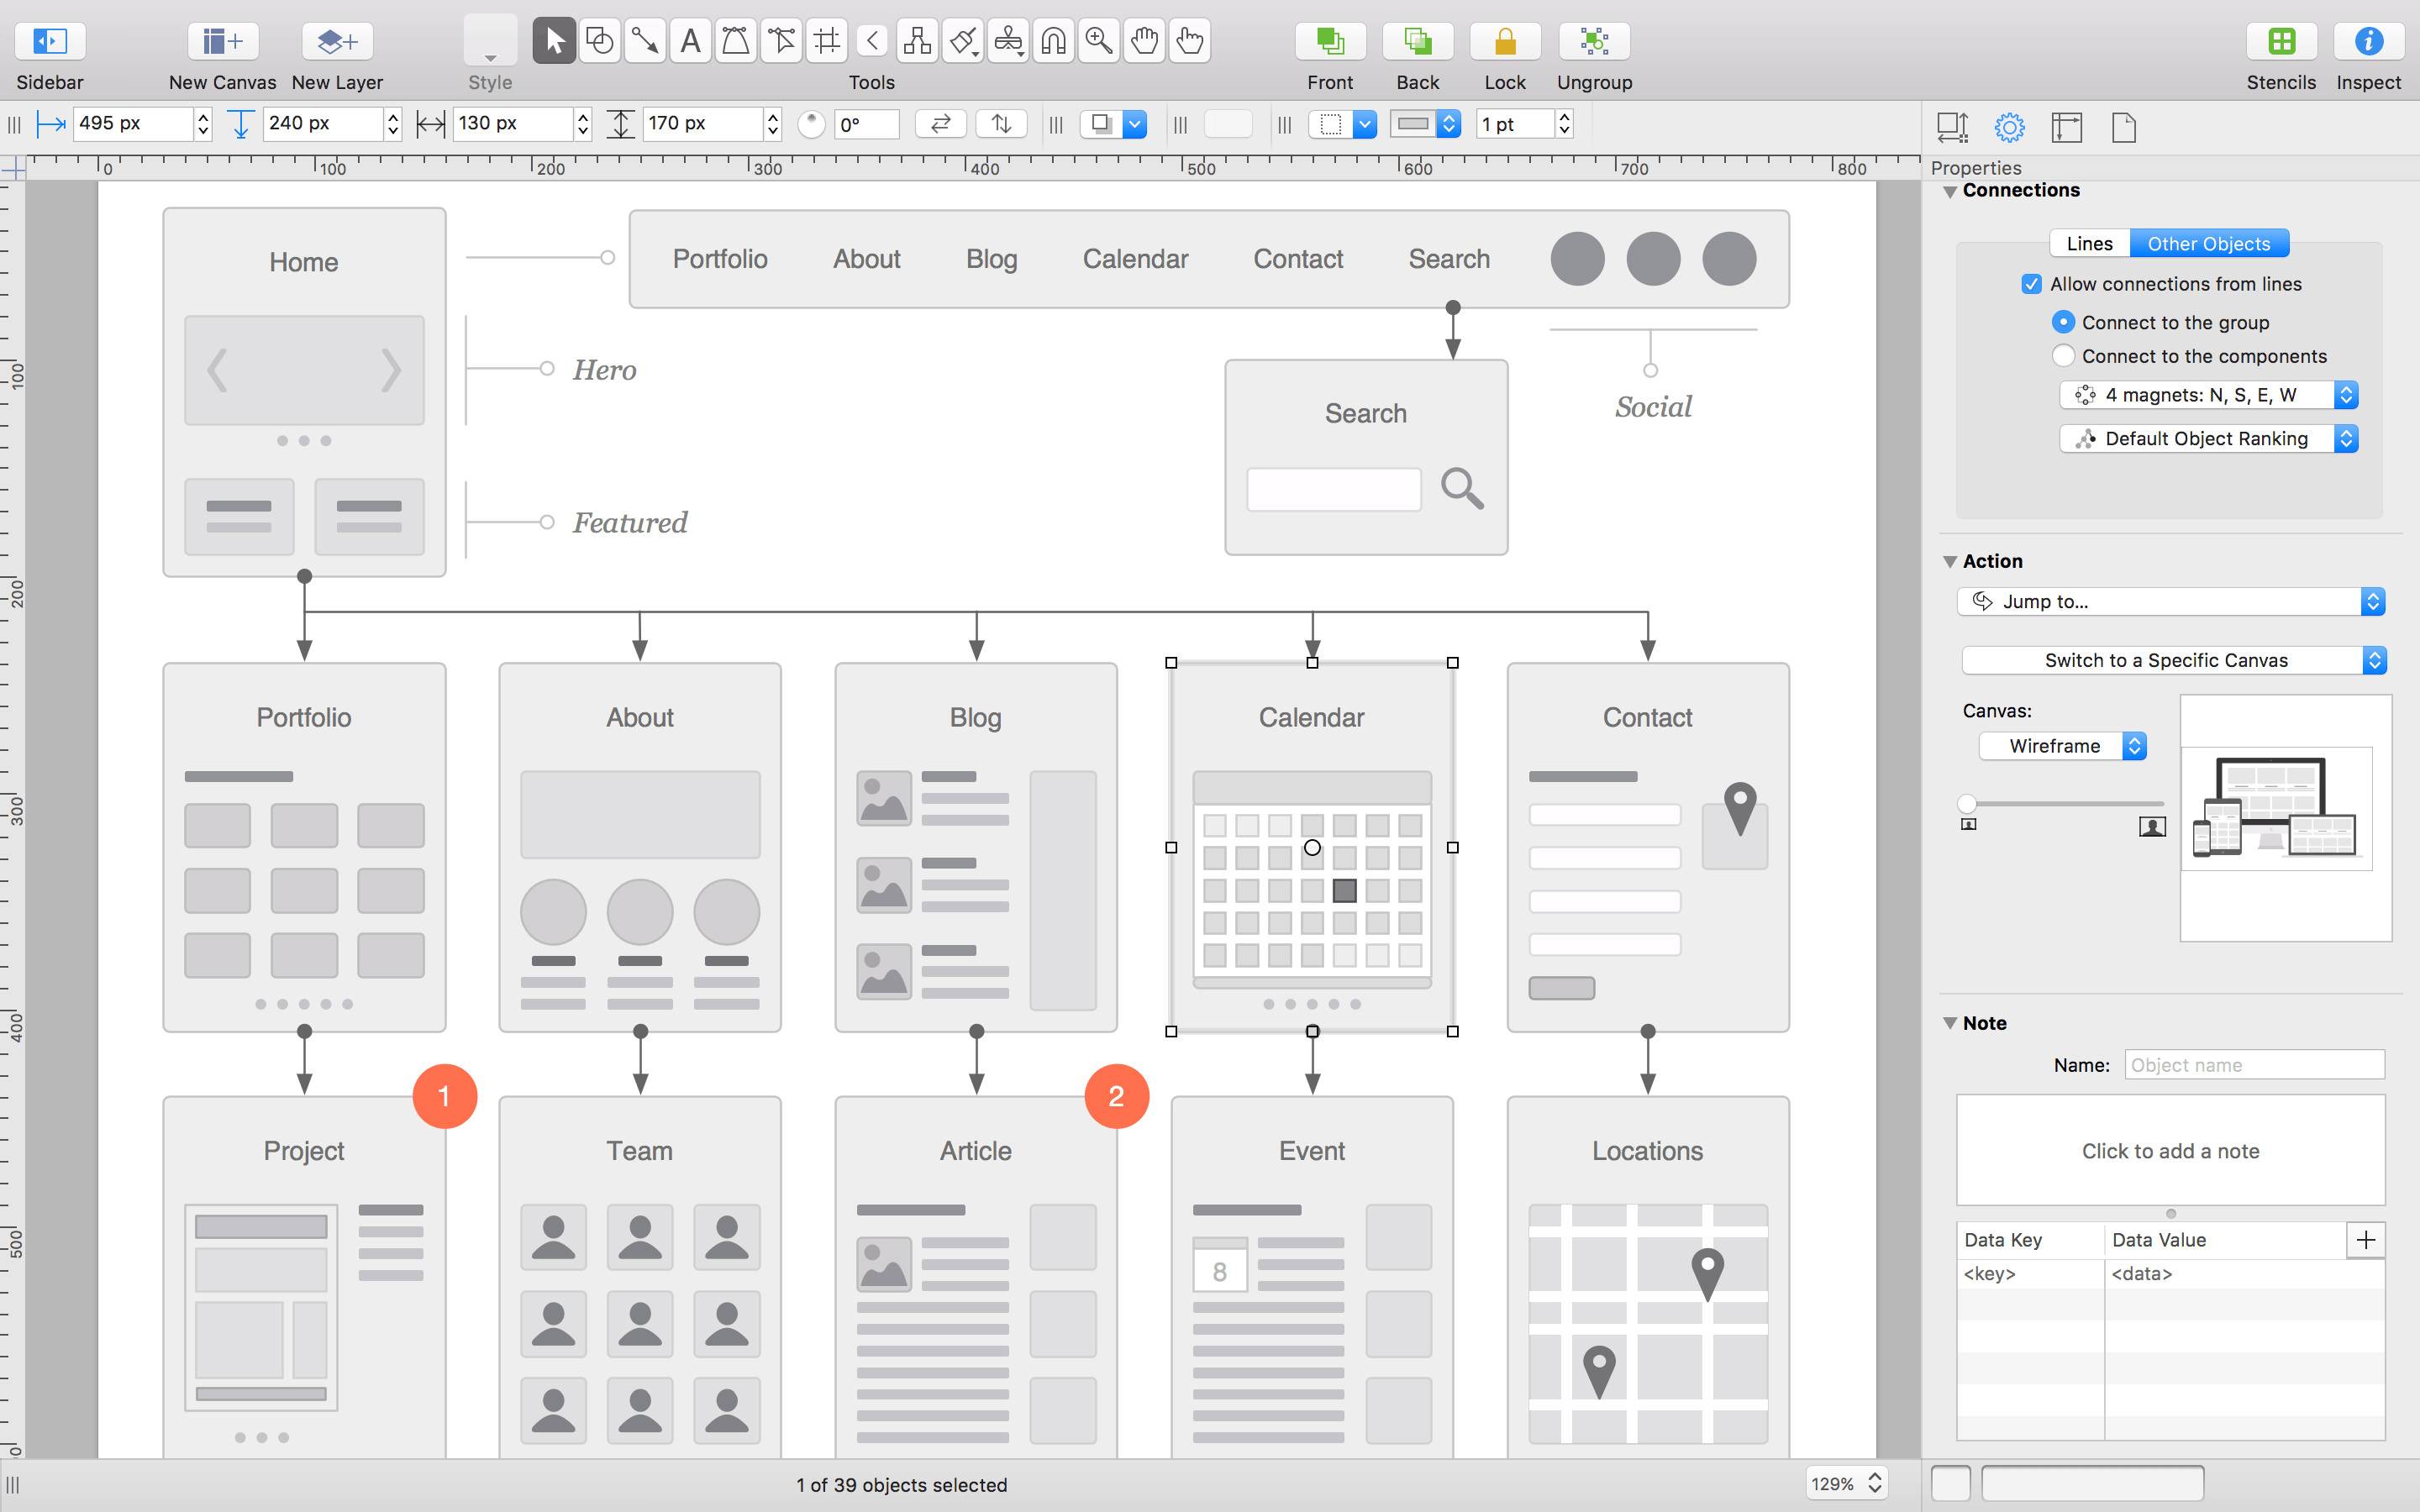The width and height of the screenshot is (2420, 1512).
Task: Expand the Connections properties section
Action: click(x=1949, y=190)
